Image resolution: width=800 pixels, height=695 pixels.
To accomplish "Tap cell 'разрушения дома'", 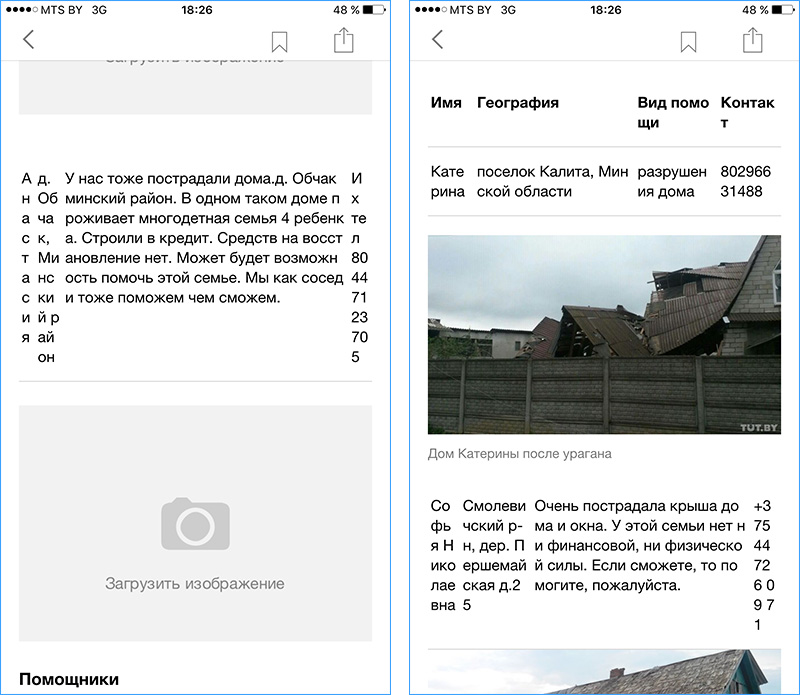I will click(x=672, y=181).
